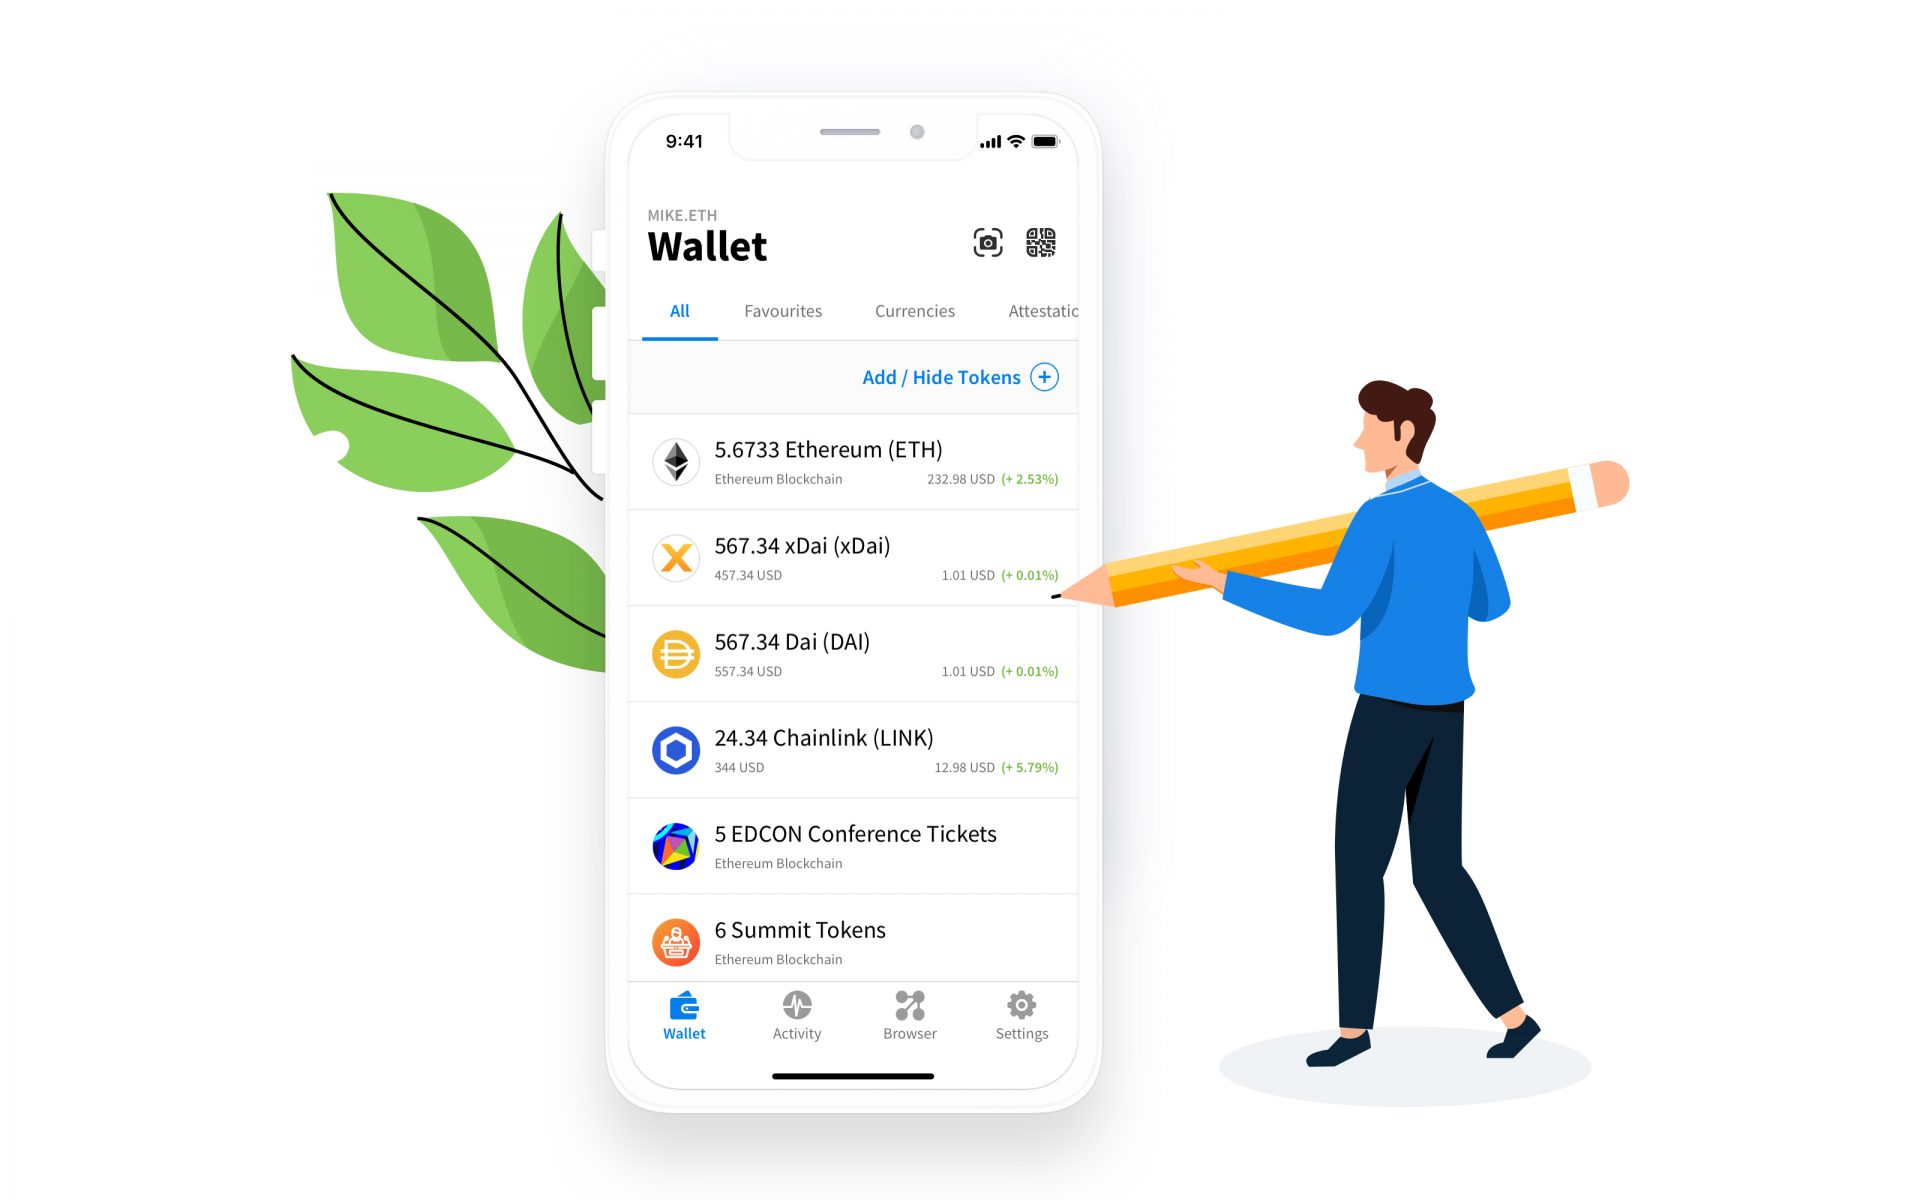This screenshot has width=1920, height=1200.
Task: Switch to the Favourites tab
Action: tap(782, 310)
